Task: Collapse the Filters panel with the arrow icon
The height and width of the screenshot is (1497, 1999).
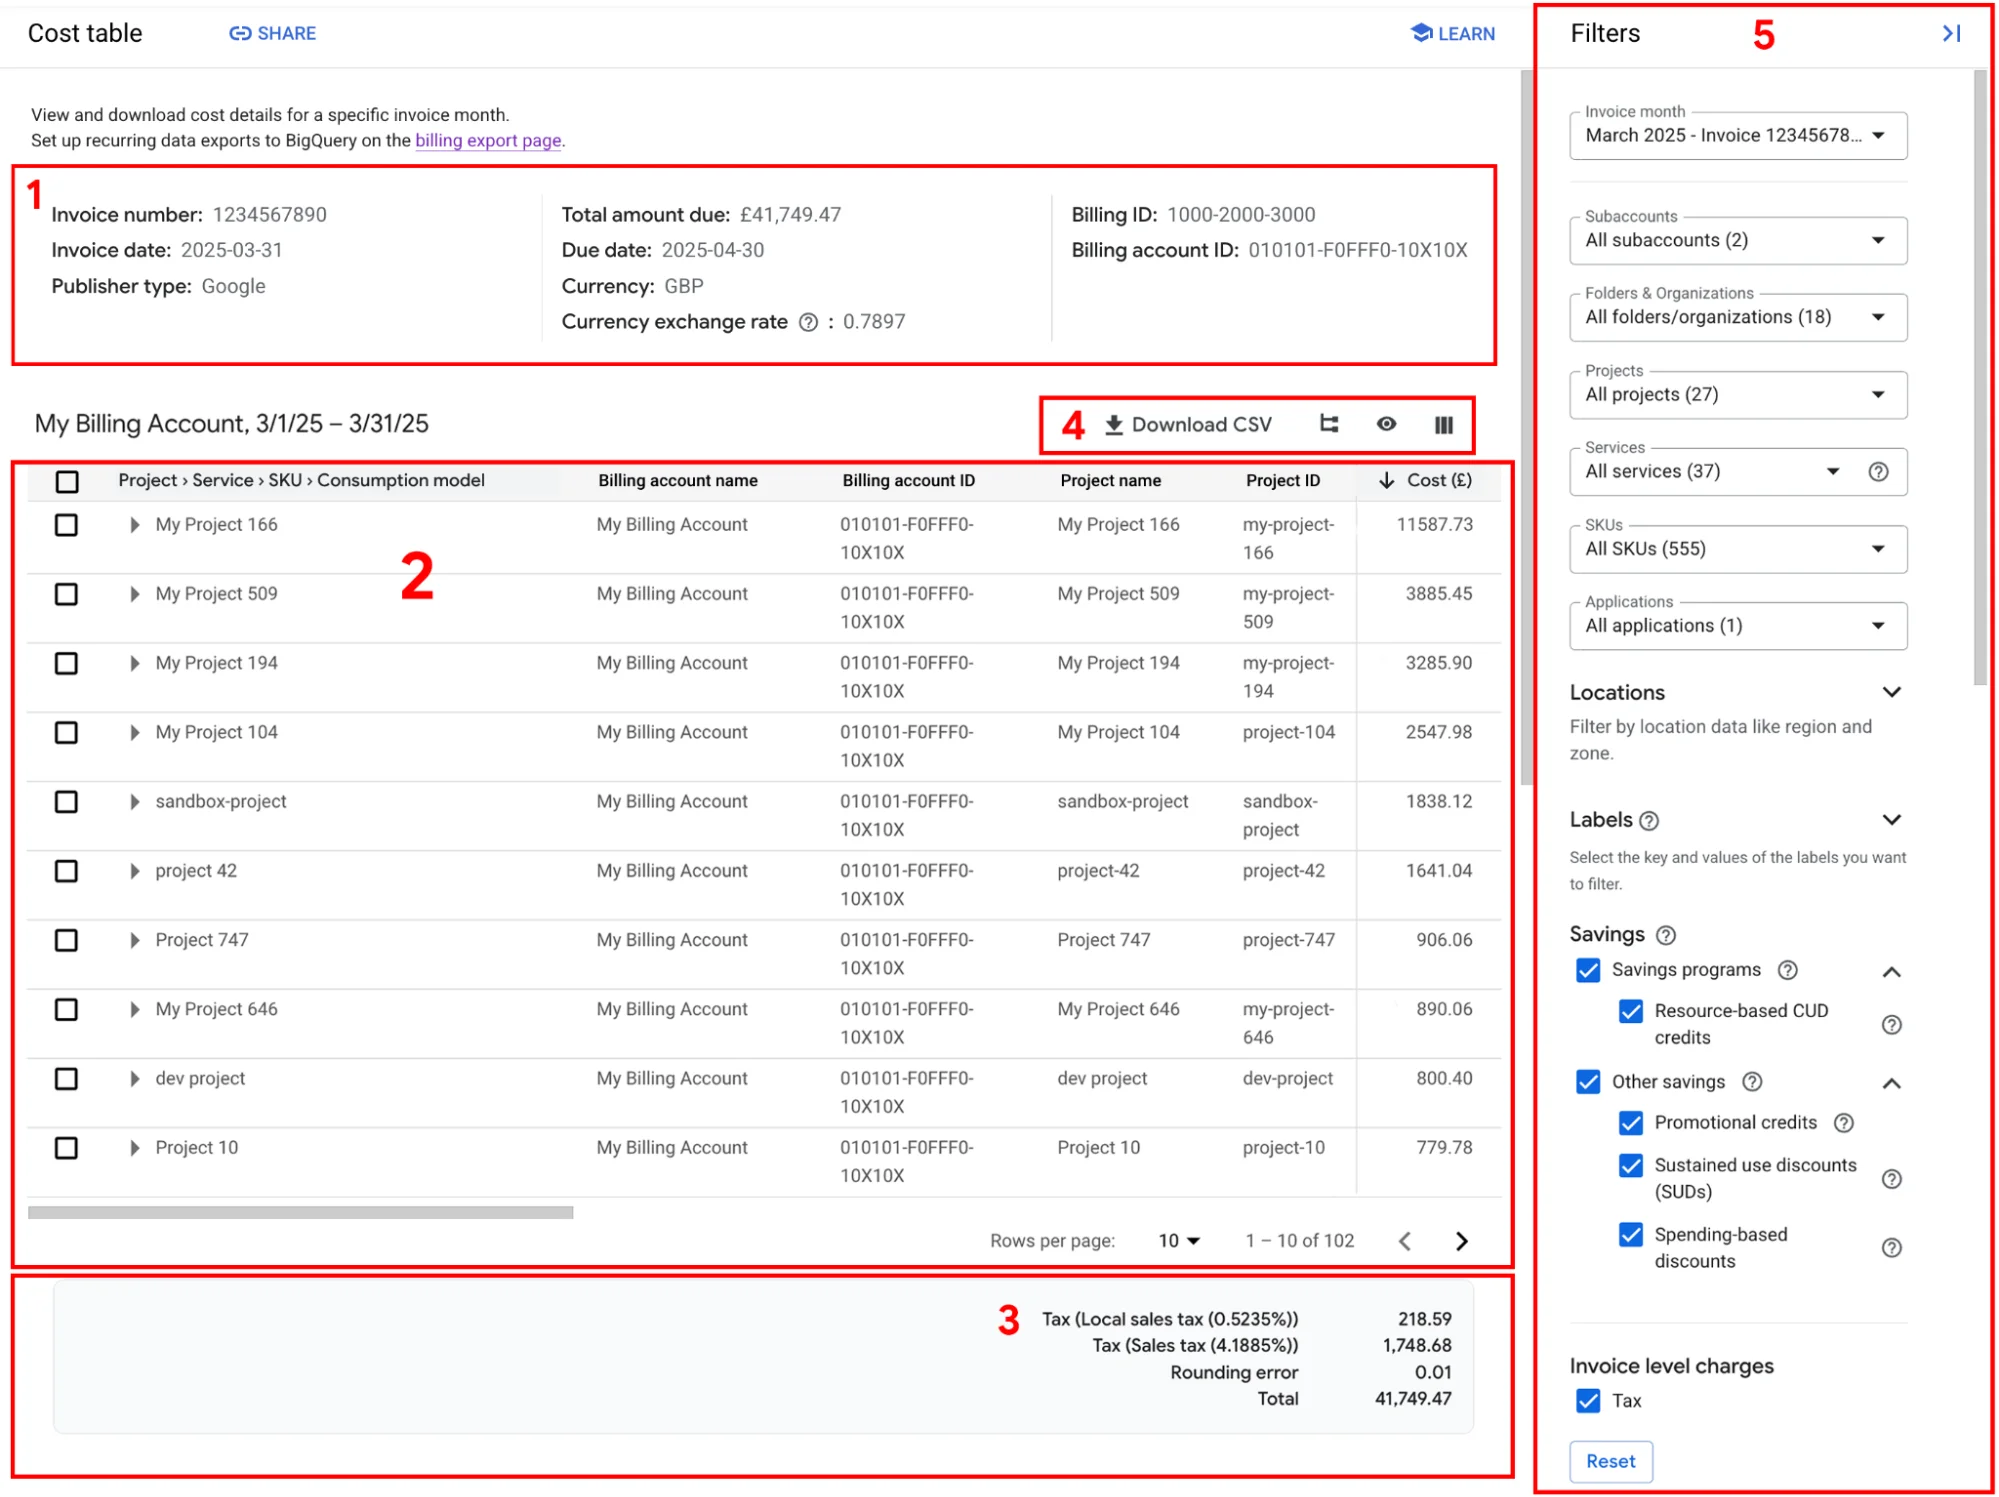Action: click(x=1951, y=33)
